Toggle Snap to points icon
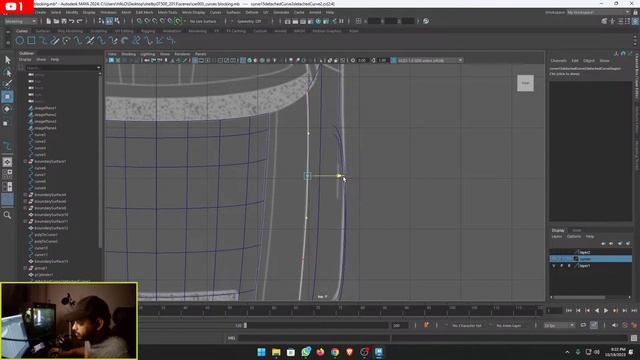 point(155,21)
